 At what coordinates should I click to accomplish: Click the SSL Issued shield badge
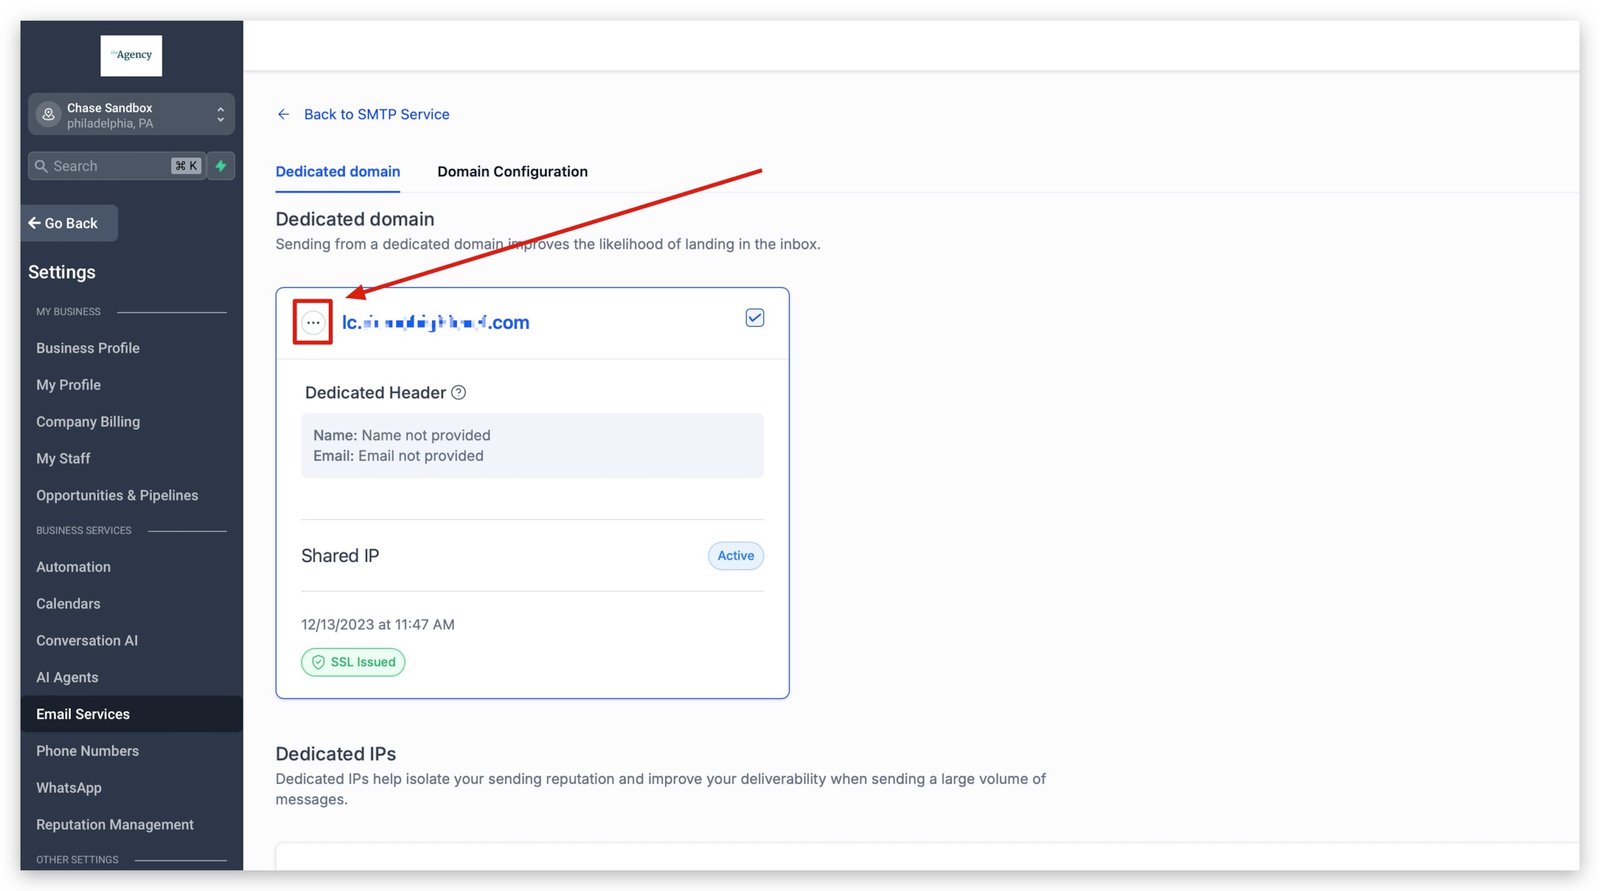pos(353,662)
